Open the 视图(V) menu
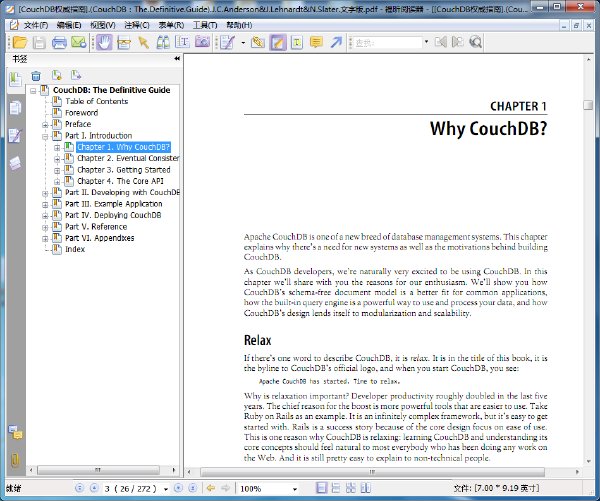The height and width of the screenshot is (501, 600). (103, 25)
